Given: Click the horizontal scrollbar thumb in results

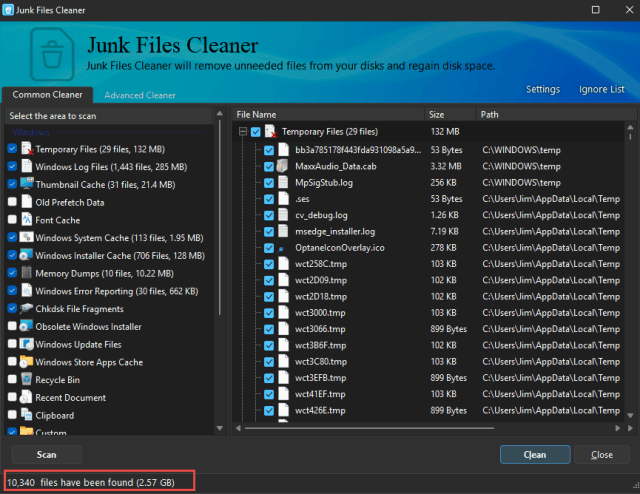Looking at the screenshot, I should pyautogui.click(x=369, y=428).
